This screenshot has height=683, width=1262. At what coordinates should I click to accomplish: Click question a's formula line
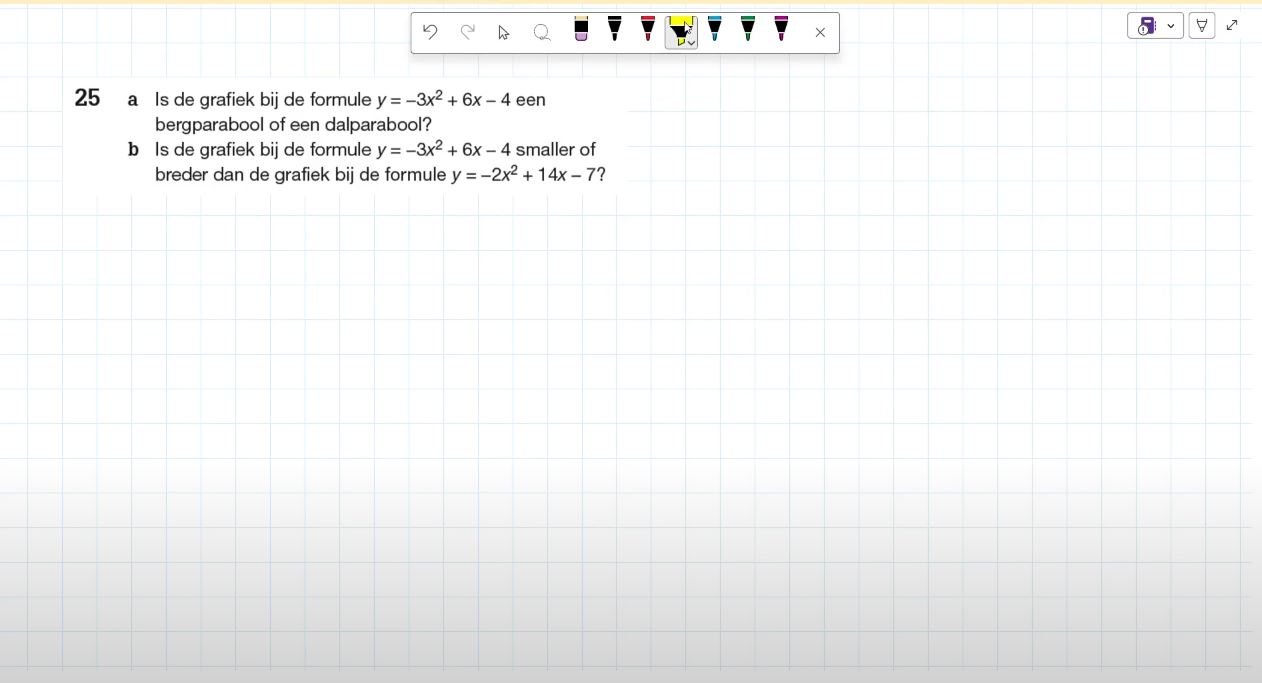coord(350,99)
